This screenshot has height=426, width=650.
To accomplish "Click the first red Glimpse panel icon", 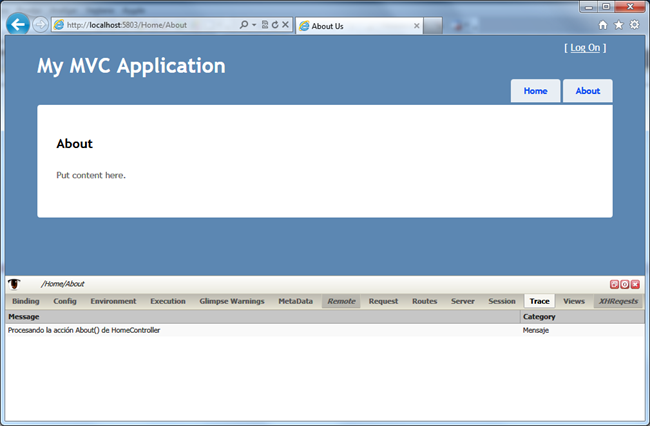I will (x=614, y=284).
